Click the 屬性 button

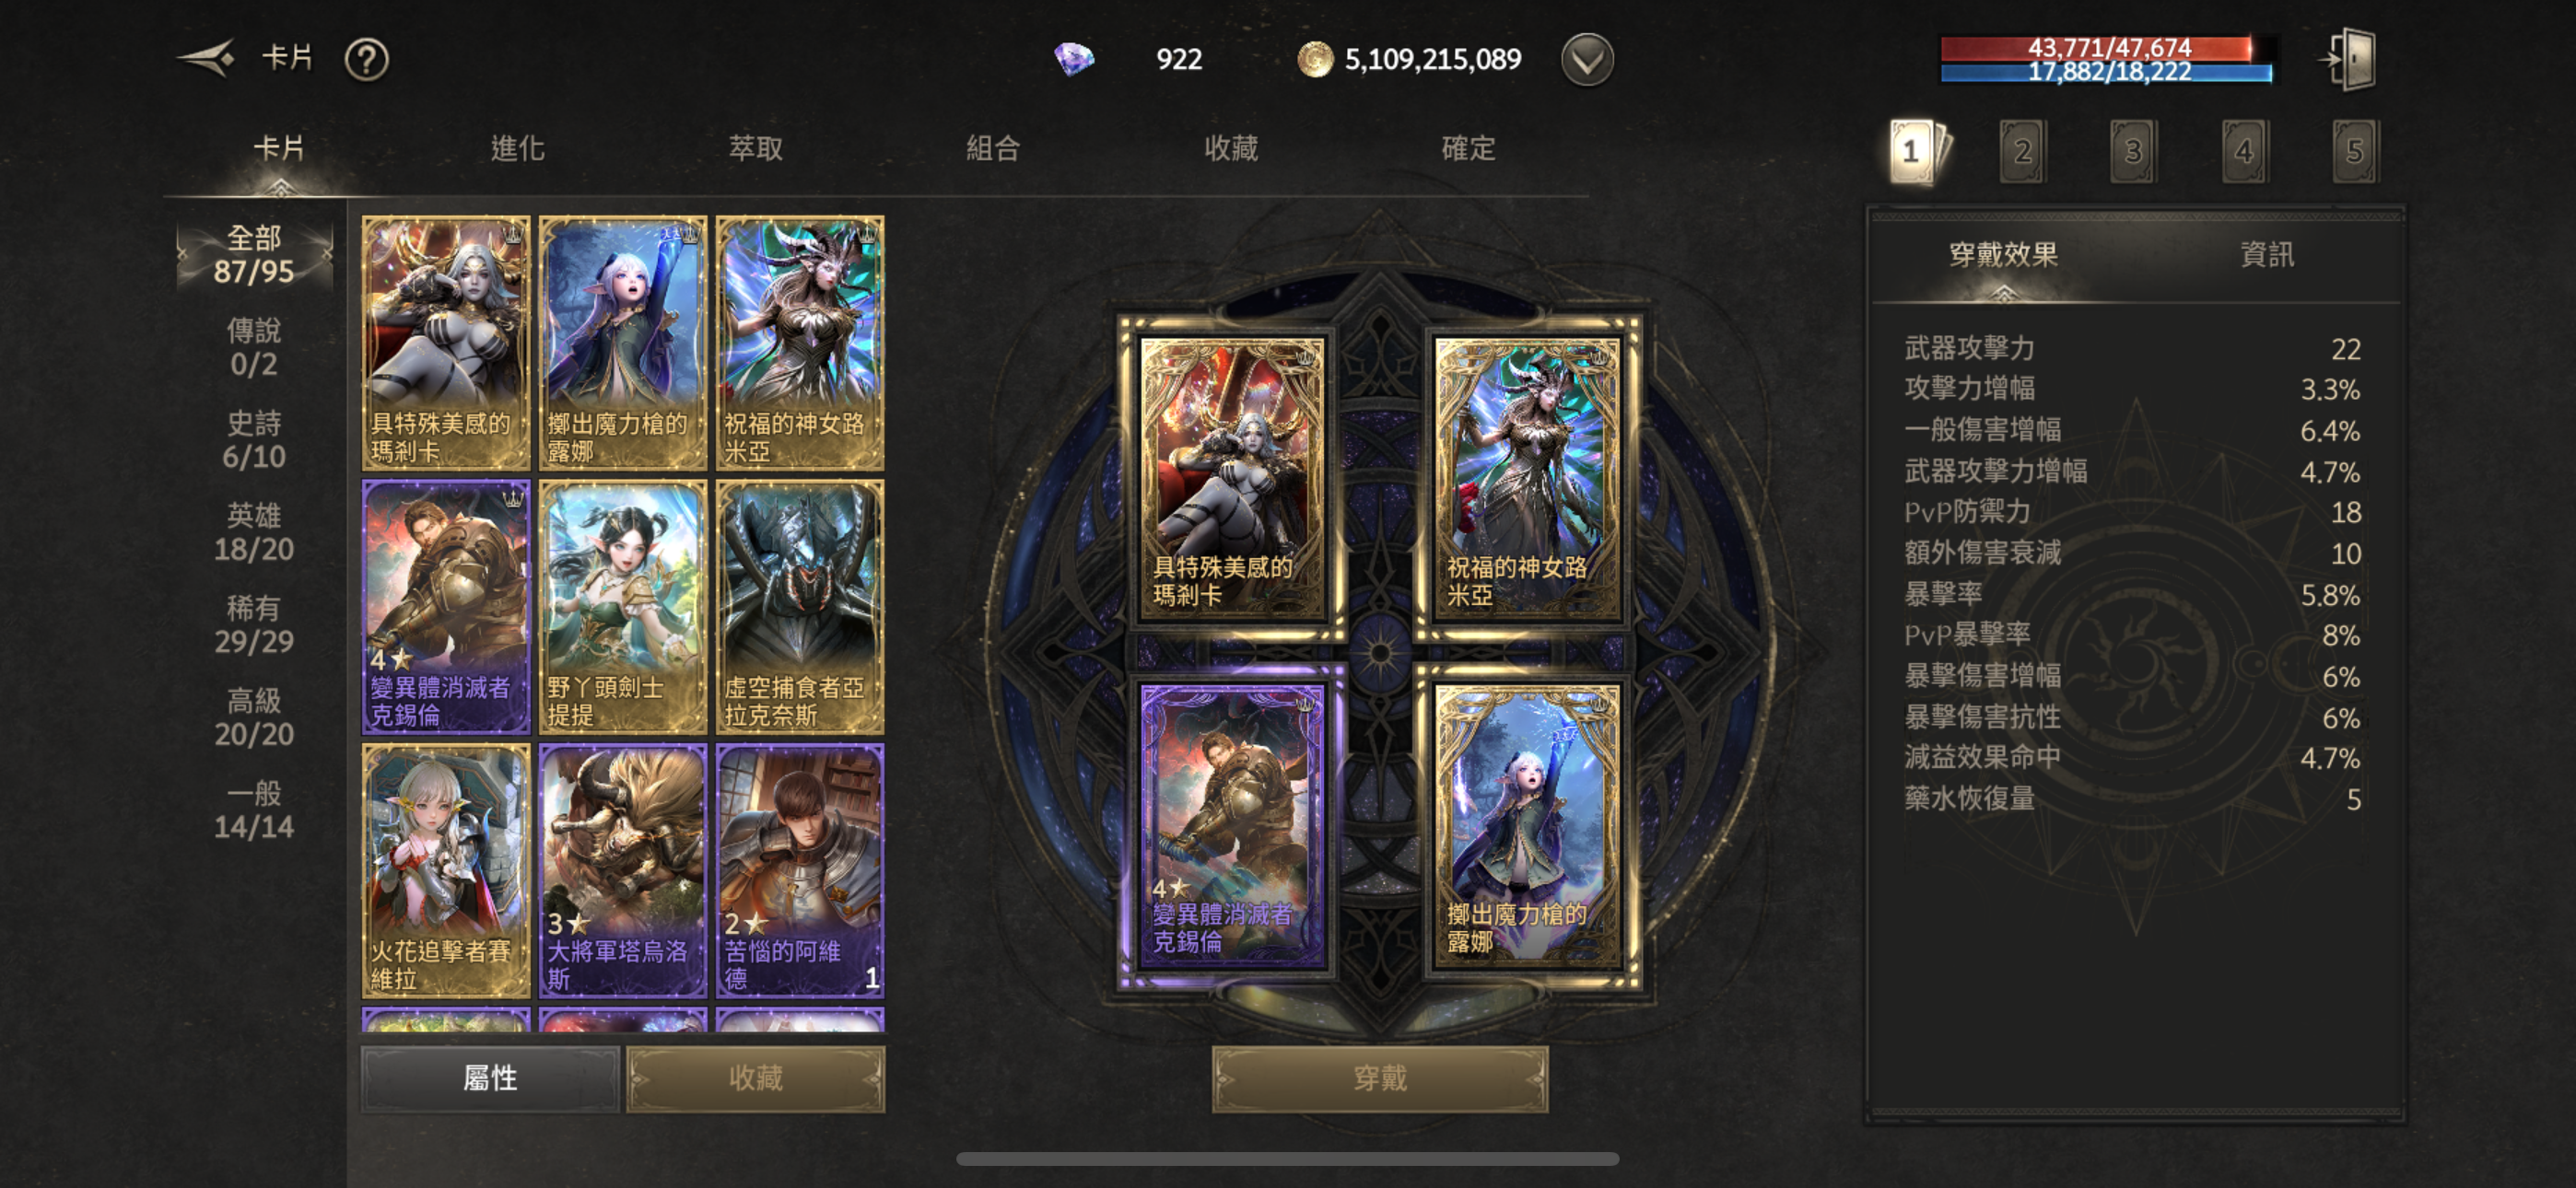pyautogui.click(x=490, y=1079)
